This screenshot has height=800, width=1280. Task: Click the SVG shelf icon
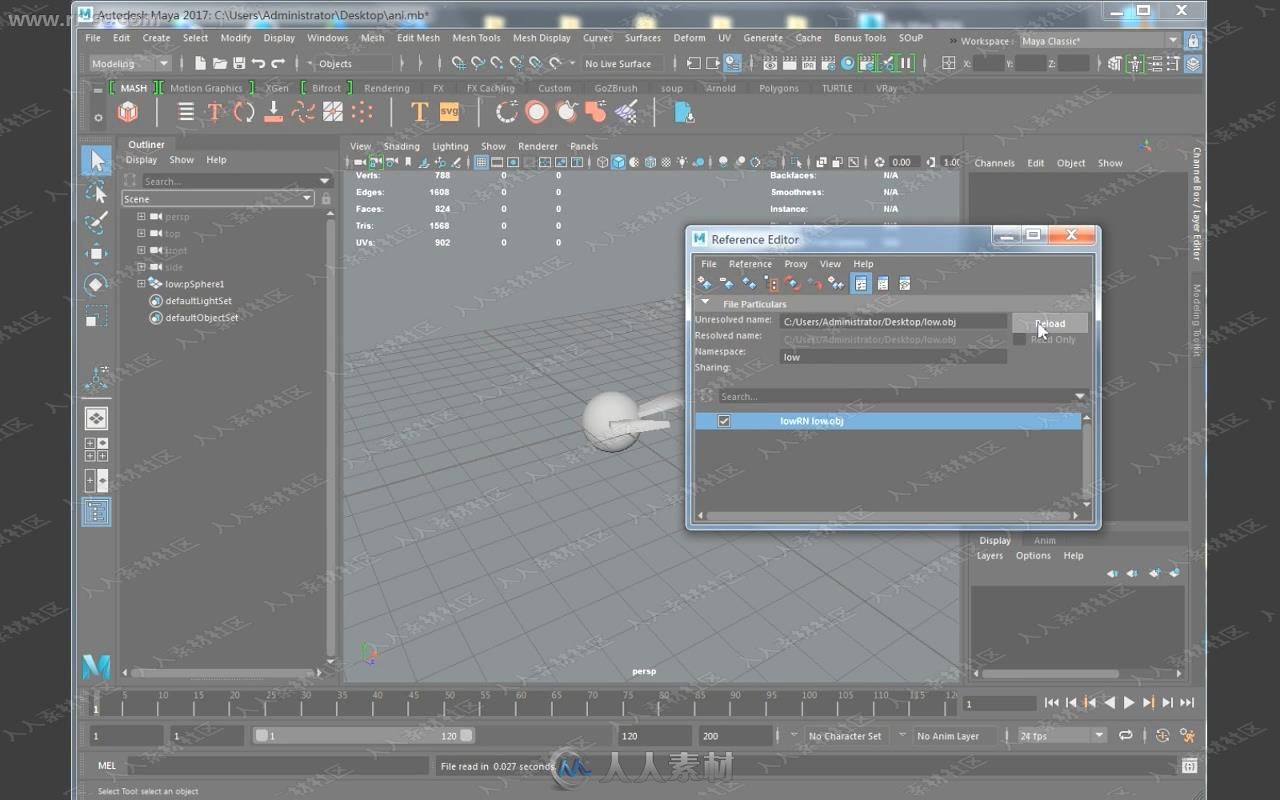coord(449,112)
